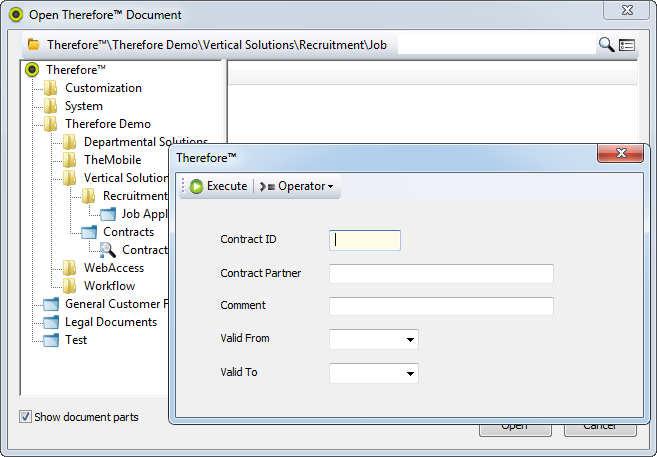Click the search magnifier icon in path bar

tap(606, 45)
